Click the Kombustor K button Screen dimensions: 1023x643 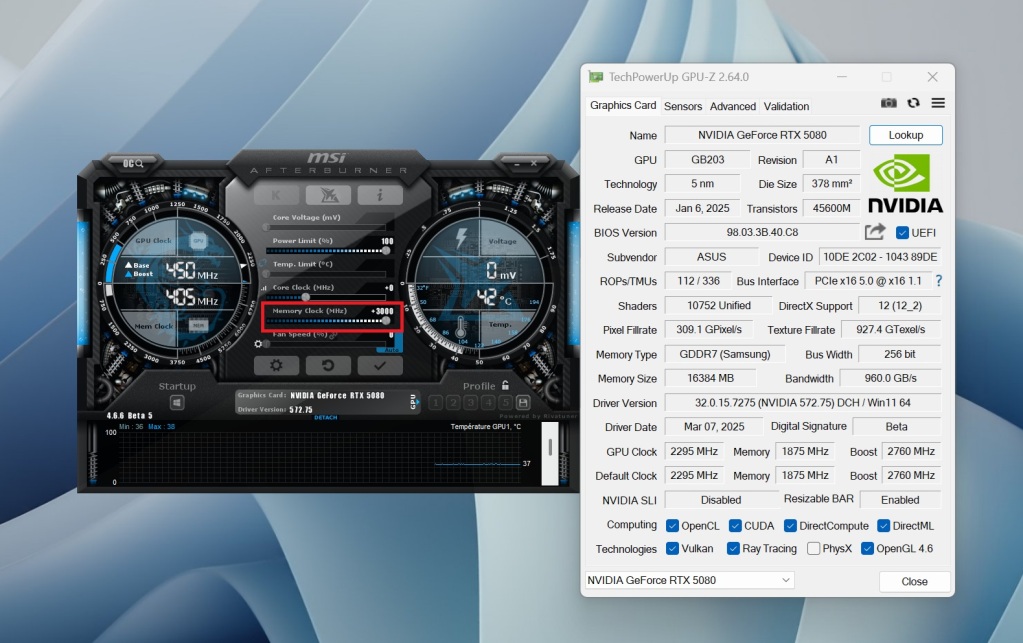(x=276, y=194)
